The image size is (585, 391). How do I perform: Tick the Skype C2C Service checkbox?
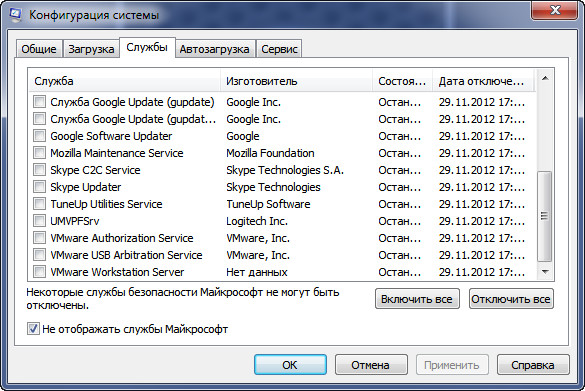[x=39, y=170]
